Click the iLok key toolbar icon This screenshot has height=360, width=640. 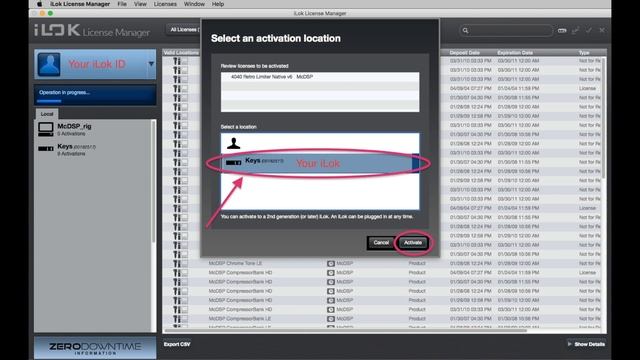562,30
